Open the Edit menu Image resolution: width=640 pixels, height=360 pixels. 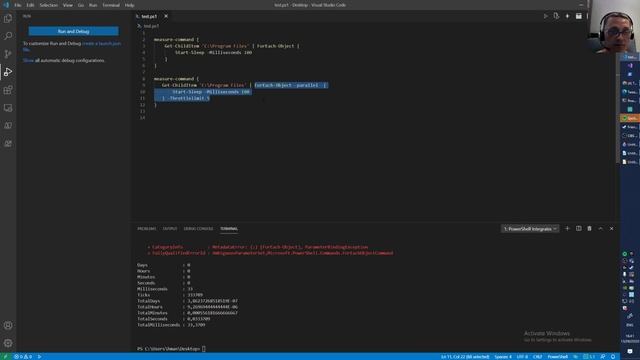(30, 5)
